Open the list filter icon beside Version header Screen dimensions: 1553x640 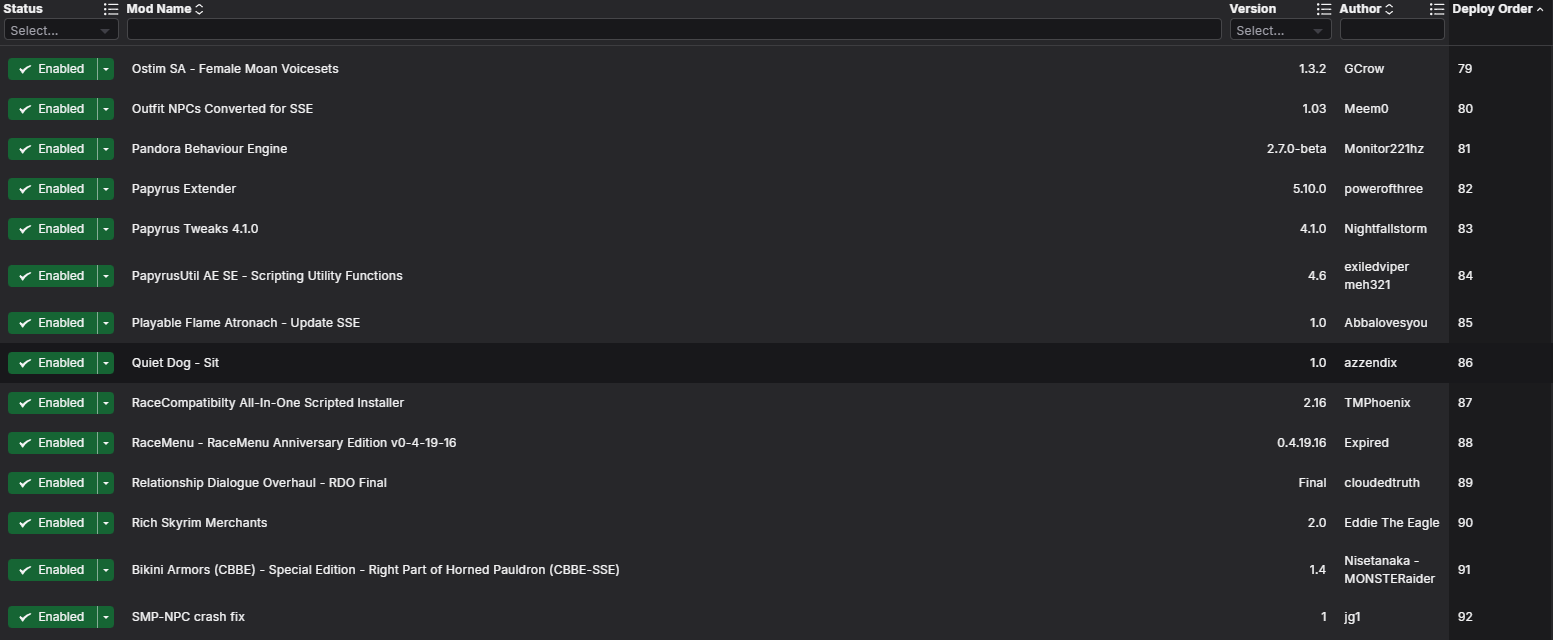(1324, 9)
